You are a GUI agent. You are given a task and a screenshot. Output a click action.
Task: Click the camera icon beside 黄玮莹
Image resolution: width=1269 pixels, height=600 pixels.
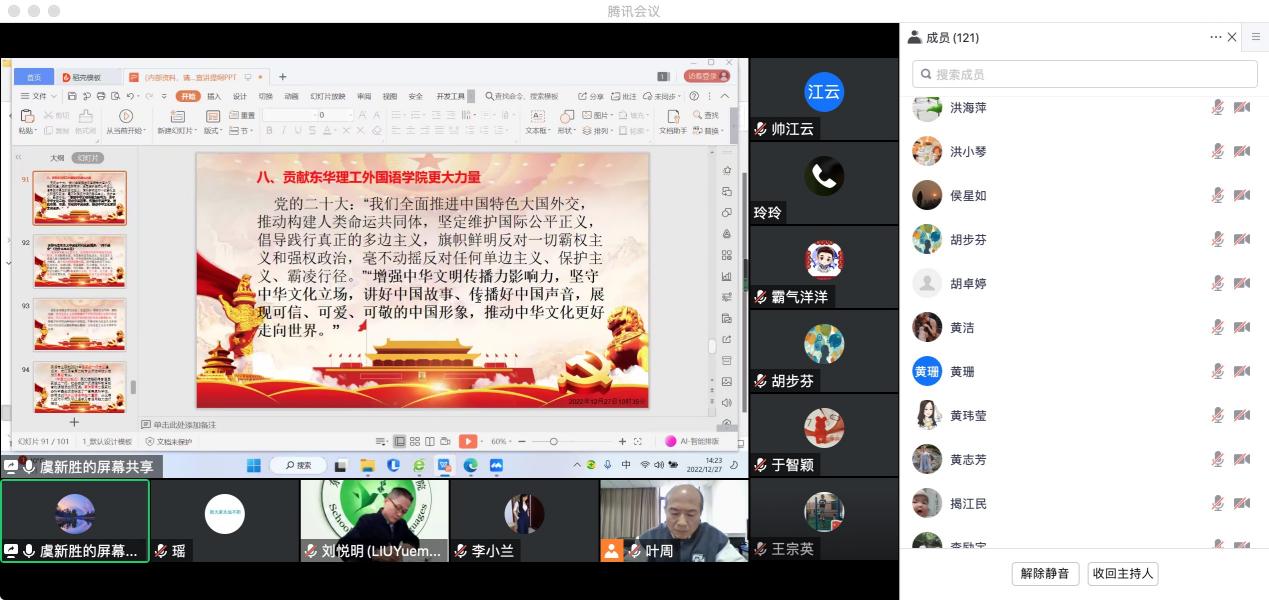[x=1241, y=415]
